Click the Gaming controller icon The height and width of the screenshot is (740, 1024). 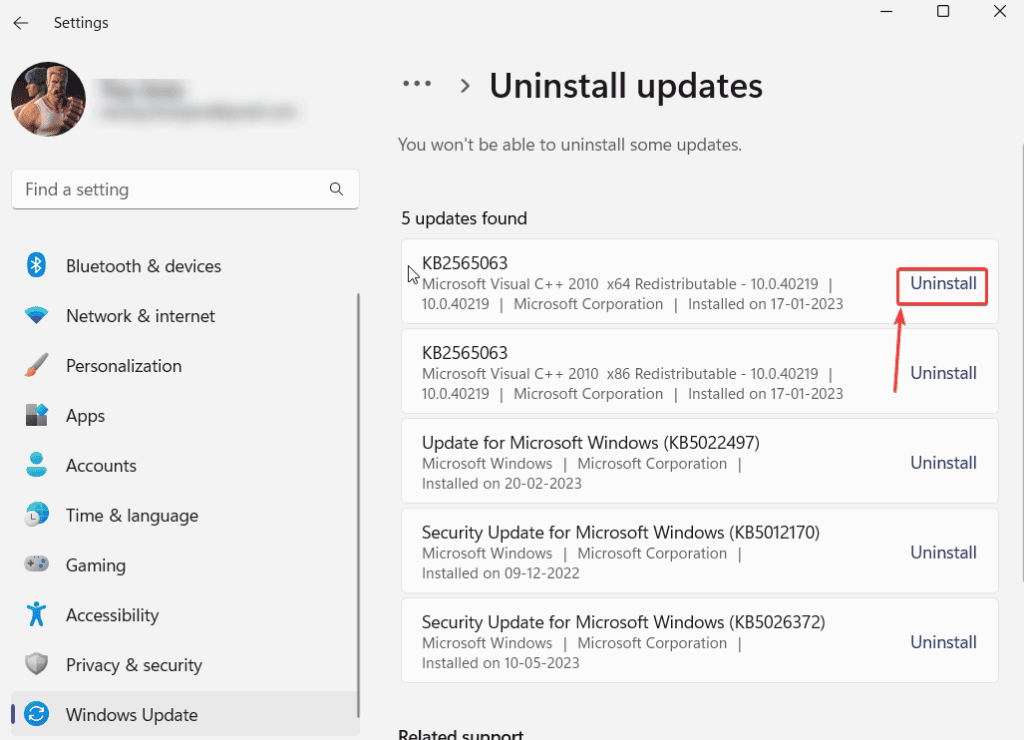click(x=37, y=564)
